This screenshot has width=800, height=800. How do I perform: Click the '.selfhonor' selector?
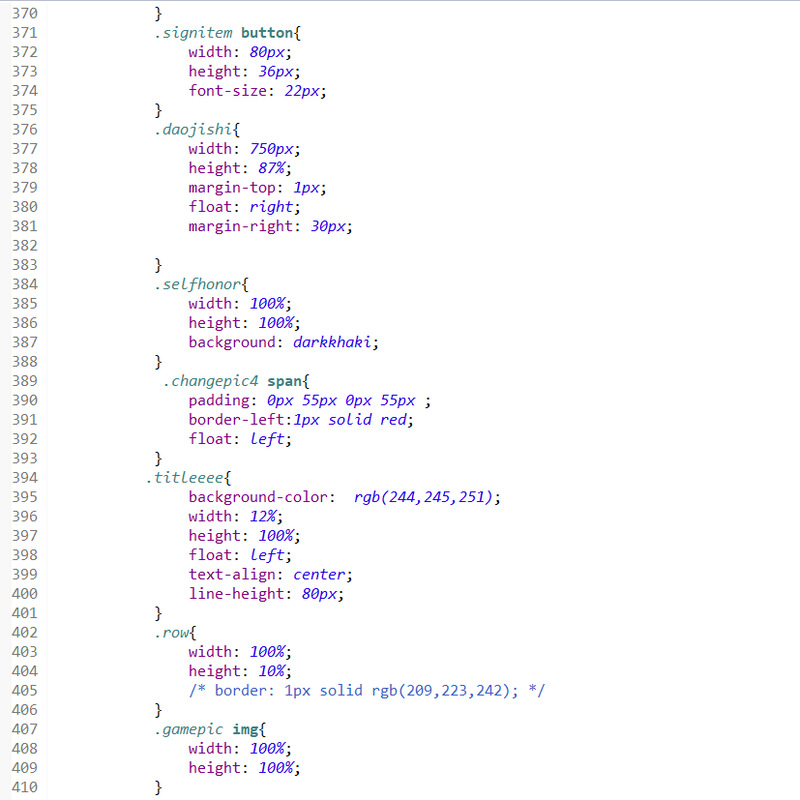[x=198, y=284]
